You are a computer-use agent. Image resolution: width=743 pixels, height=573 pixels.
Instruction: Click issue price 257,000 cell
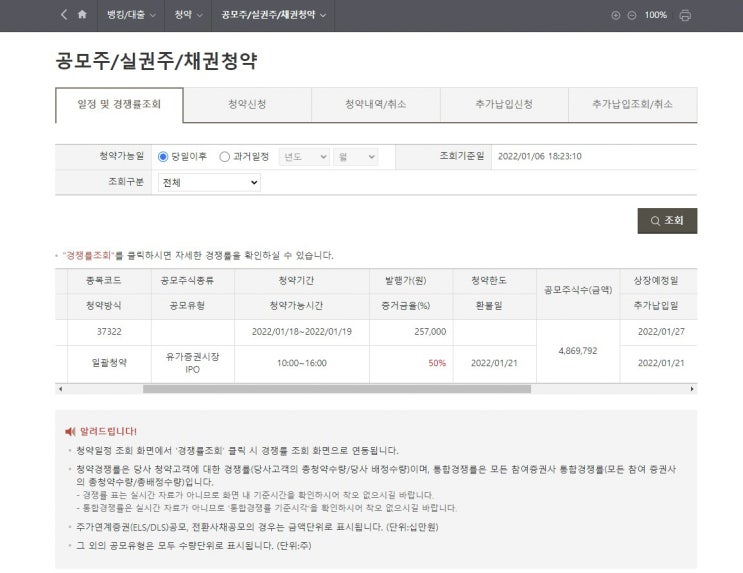click(411, 332)
